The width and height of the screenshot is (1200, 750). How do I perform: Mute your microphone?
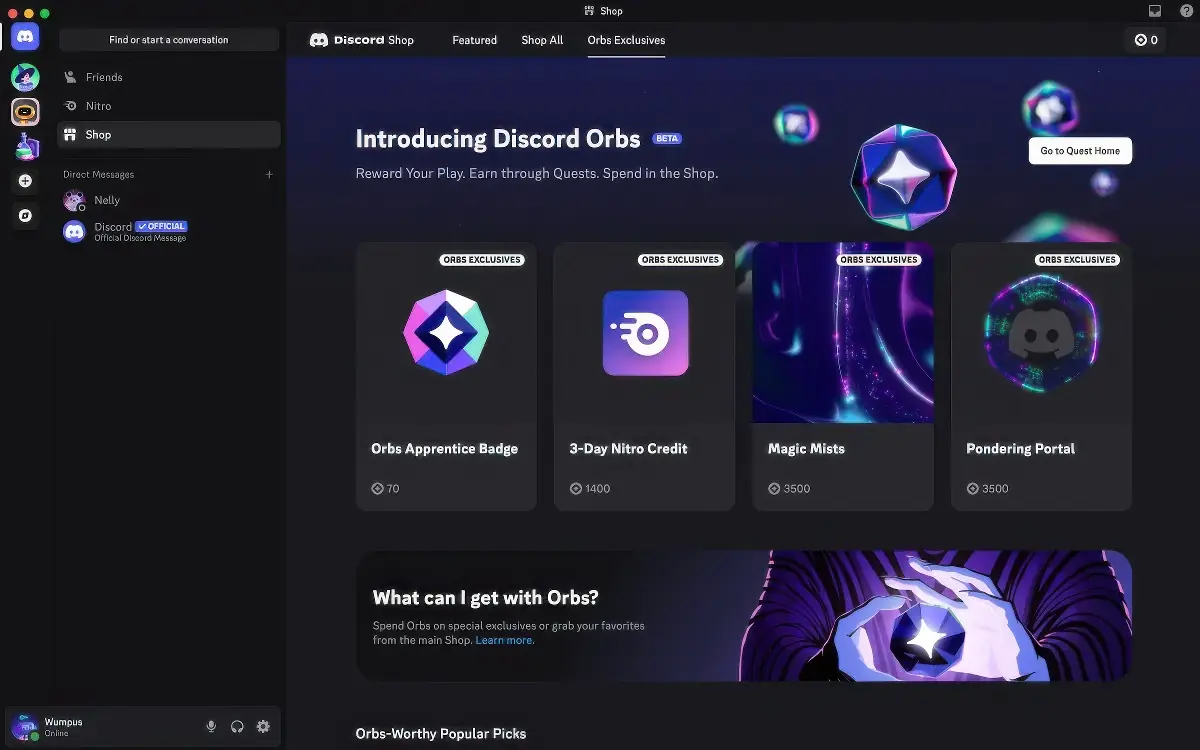coord(211,727)
